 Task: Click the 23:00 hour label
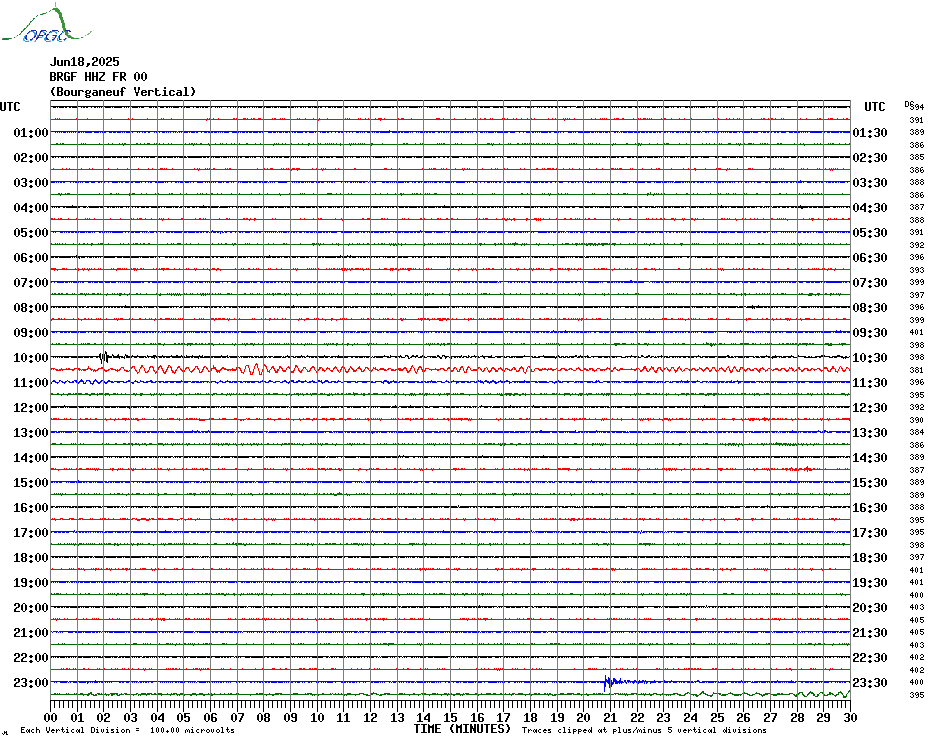31,683
